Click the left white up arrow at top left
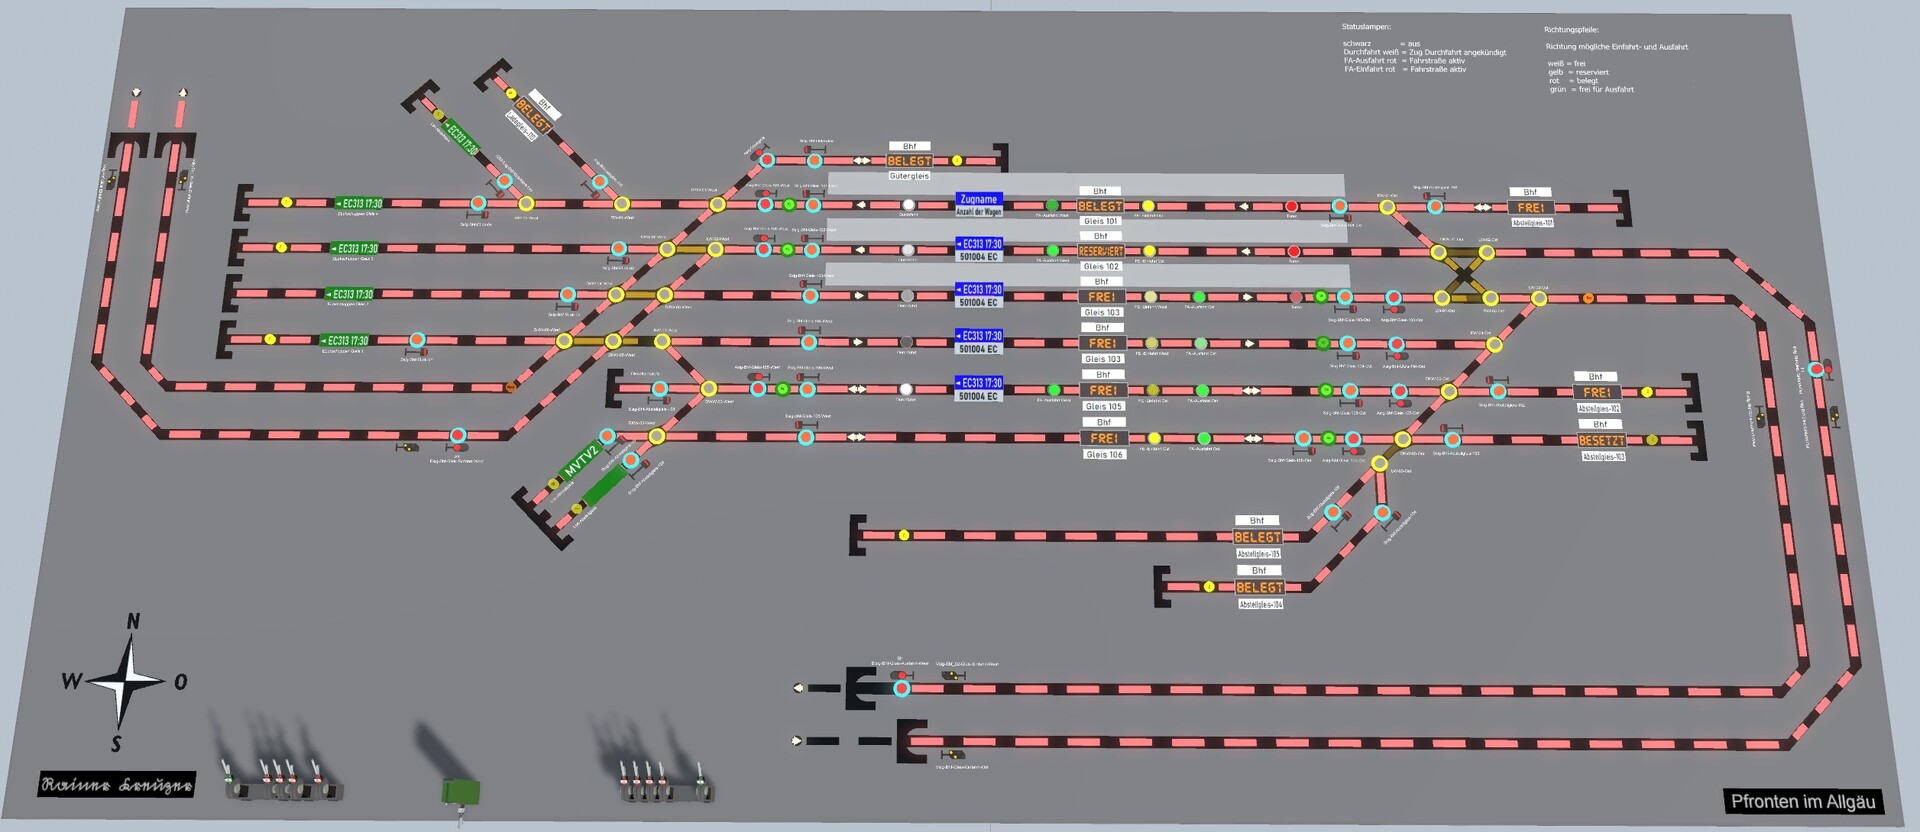The width and height of the screenshot is (1920, 832). (x=136, y=93)
